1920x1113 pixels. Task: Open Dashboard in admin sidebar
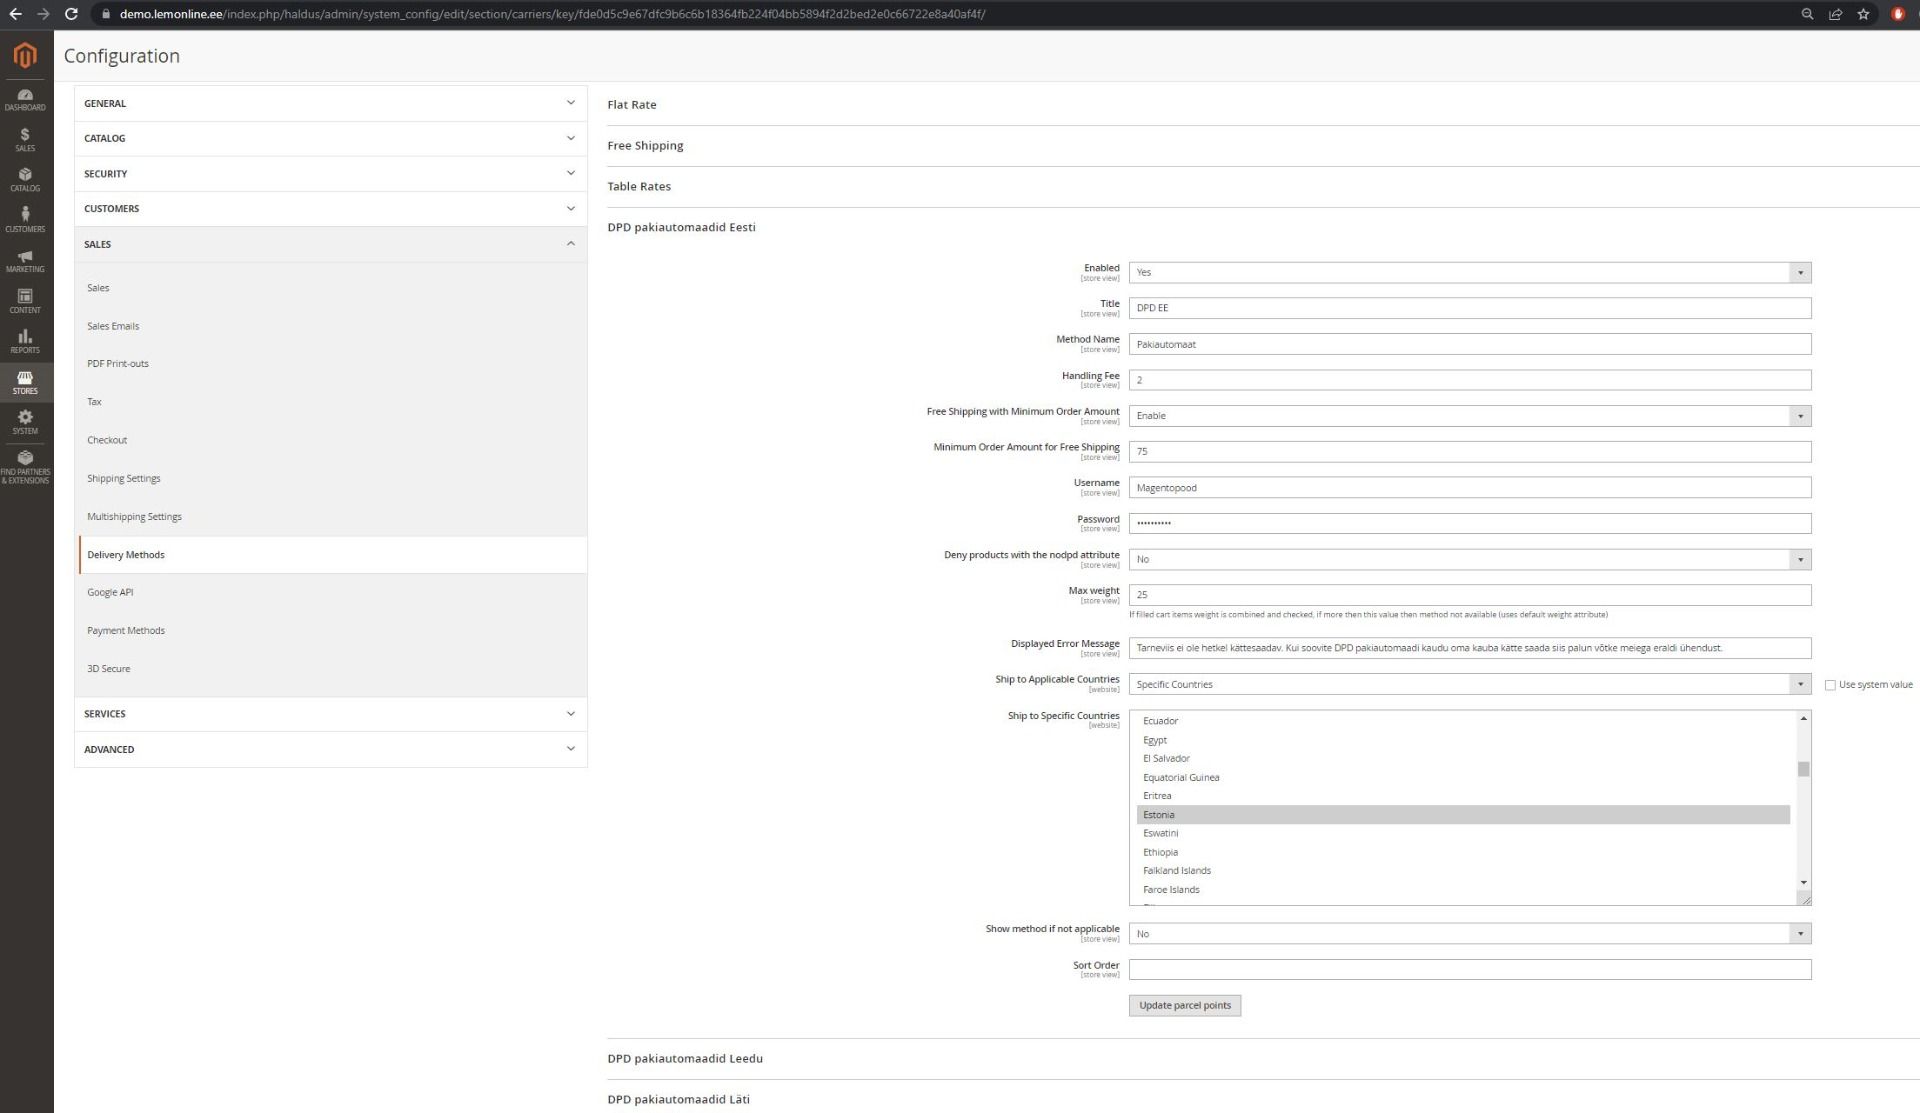[25, 100]
